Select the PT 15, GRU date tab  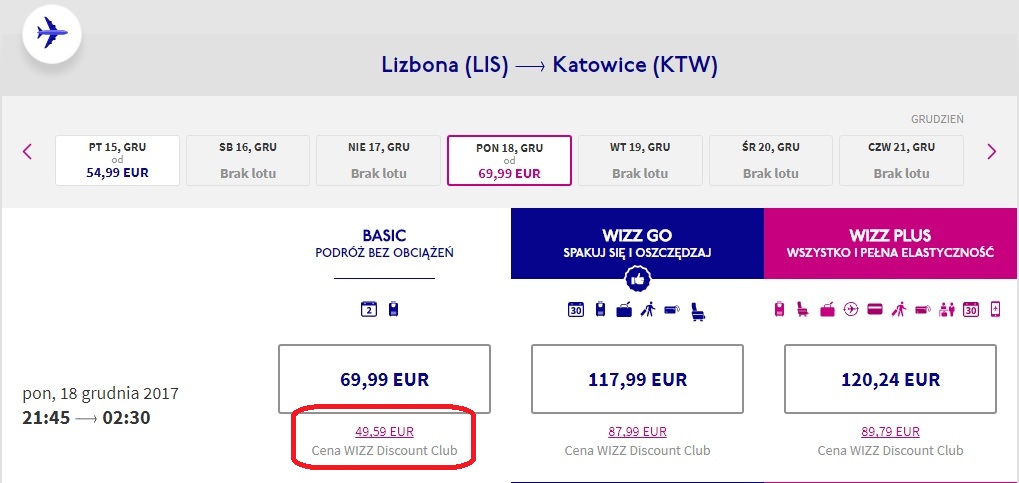pos(118,161)
